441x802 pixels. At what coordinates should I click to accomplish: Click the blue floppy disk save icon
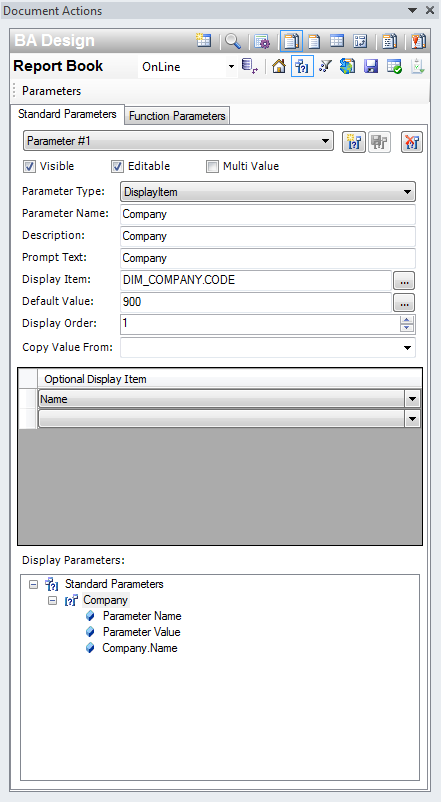(371, 66)
